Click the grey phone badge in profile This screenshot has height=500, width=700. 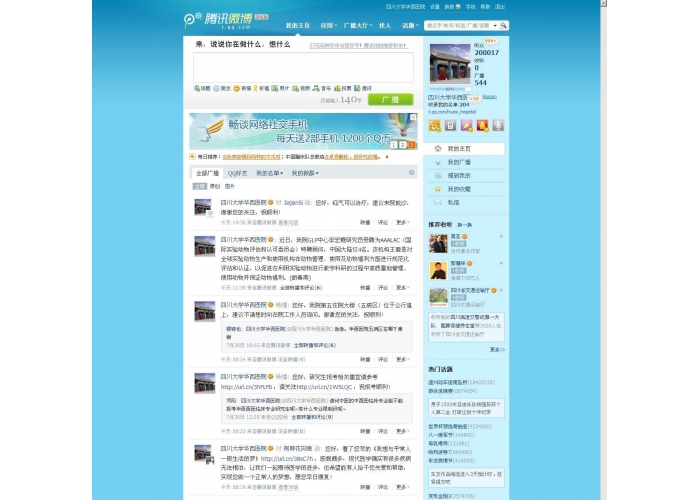[x=450, y=125]
